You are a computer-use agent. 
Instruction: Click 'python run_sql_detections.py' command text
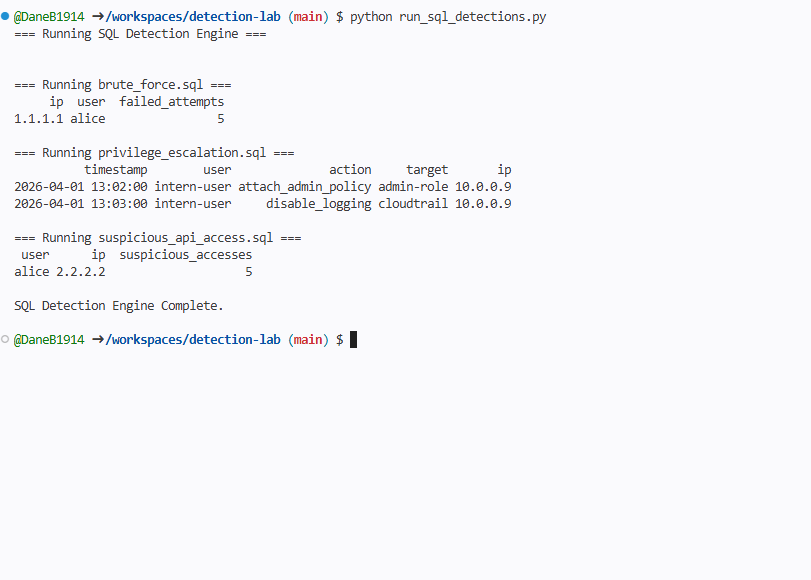click(448, 17)
